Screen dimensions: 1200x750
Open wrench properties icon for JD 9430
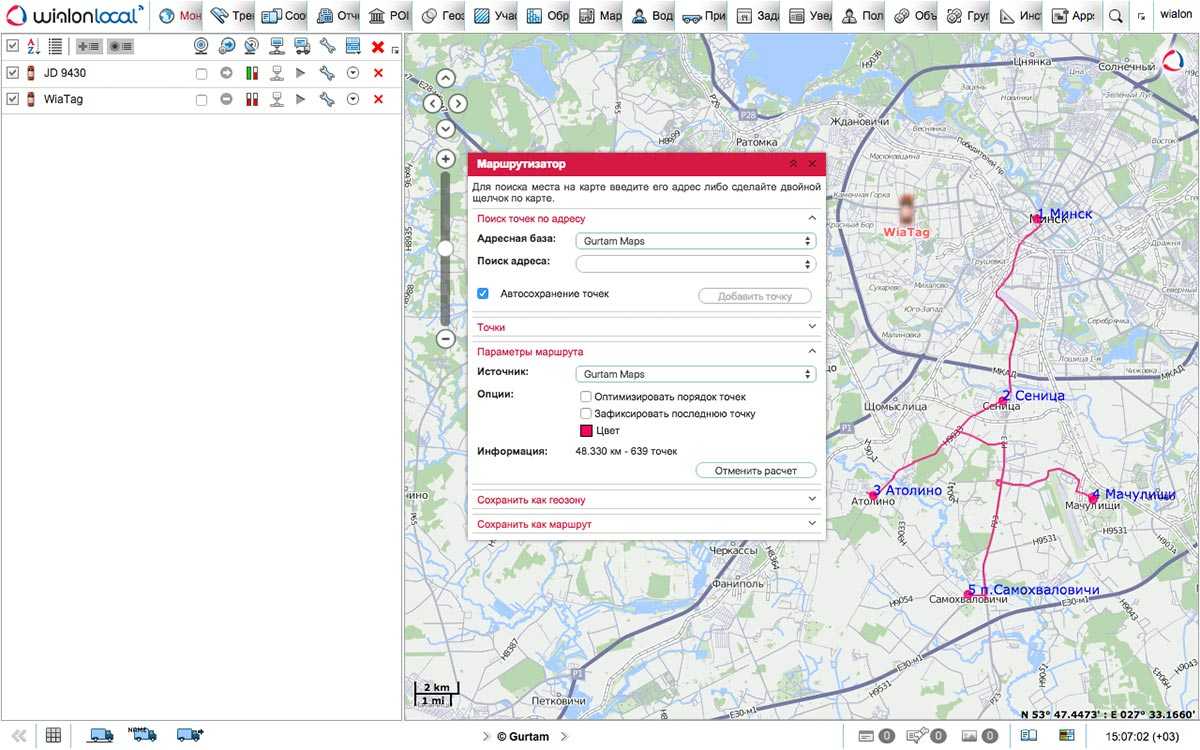[x=326, y=73]
